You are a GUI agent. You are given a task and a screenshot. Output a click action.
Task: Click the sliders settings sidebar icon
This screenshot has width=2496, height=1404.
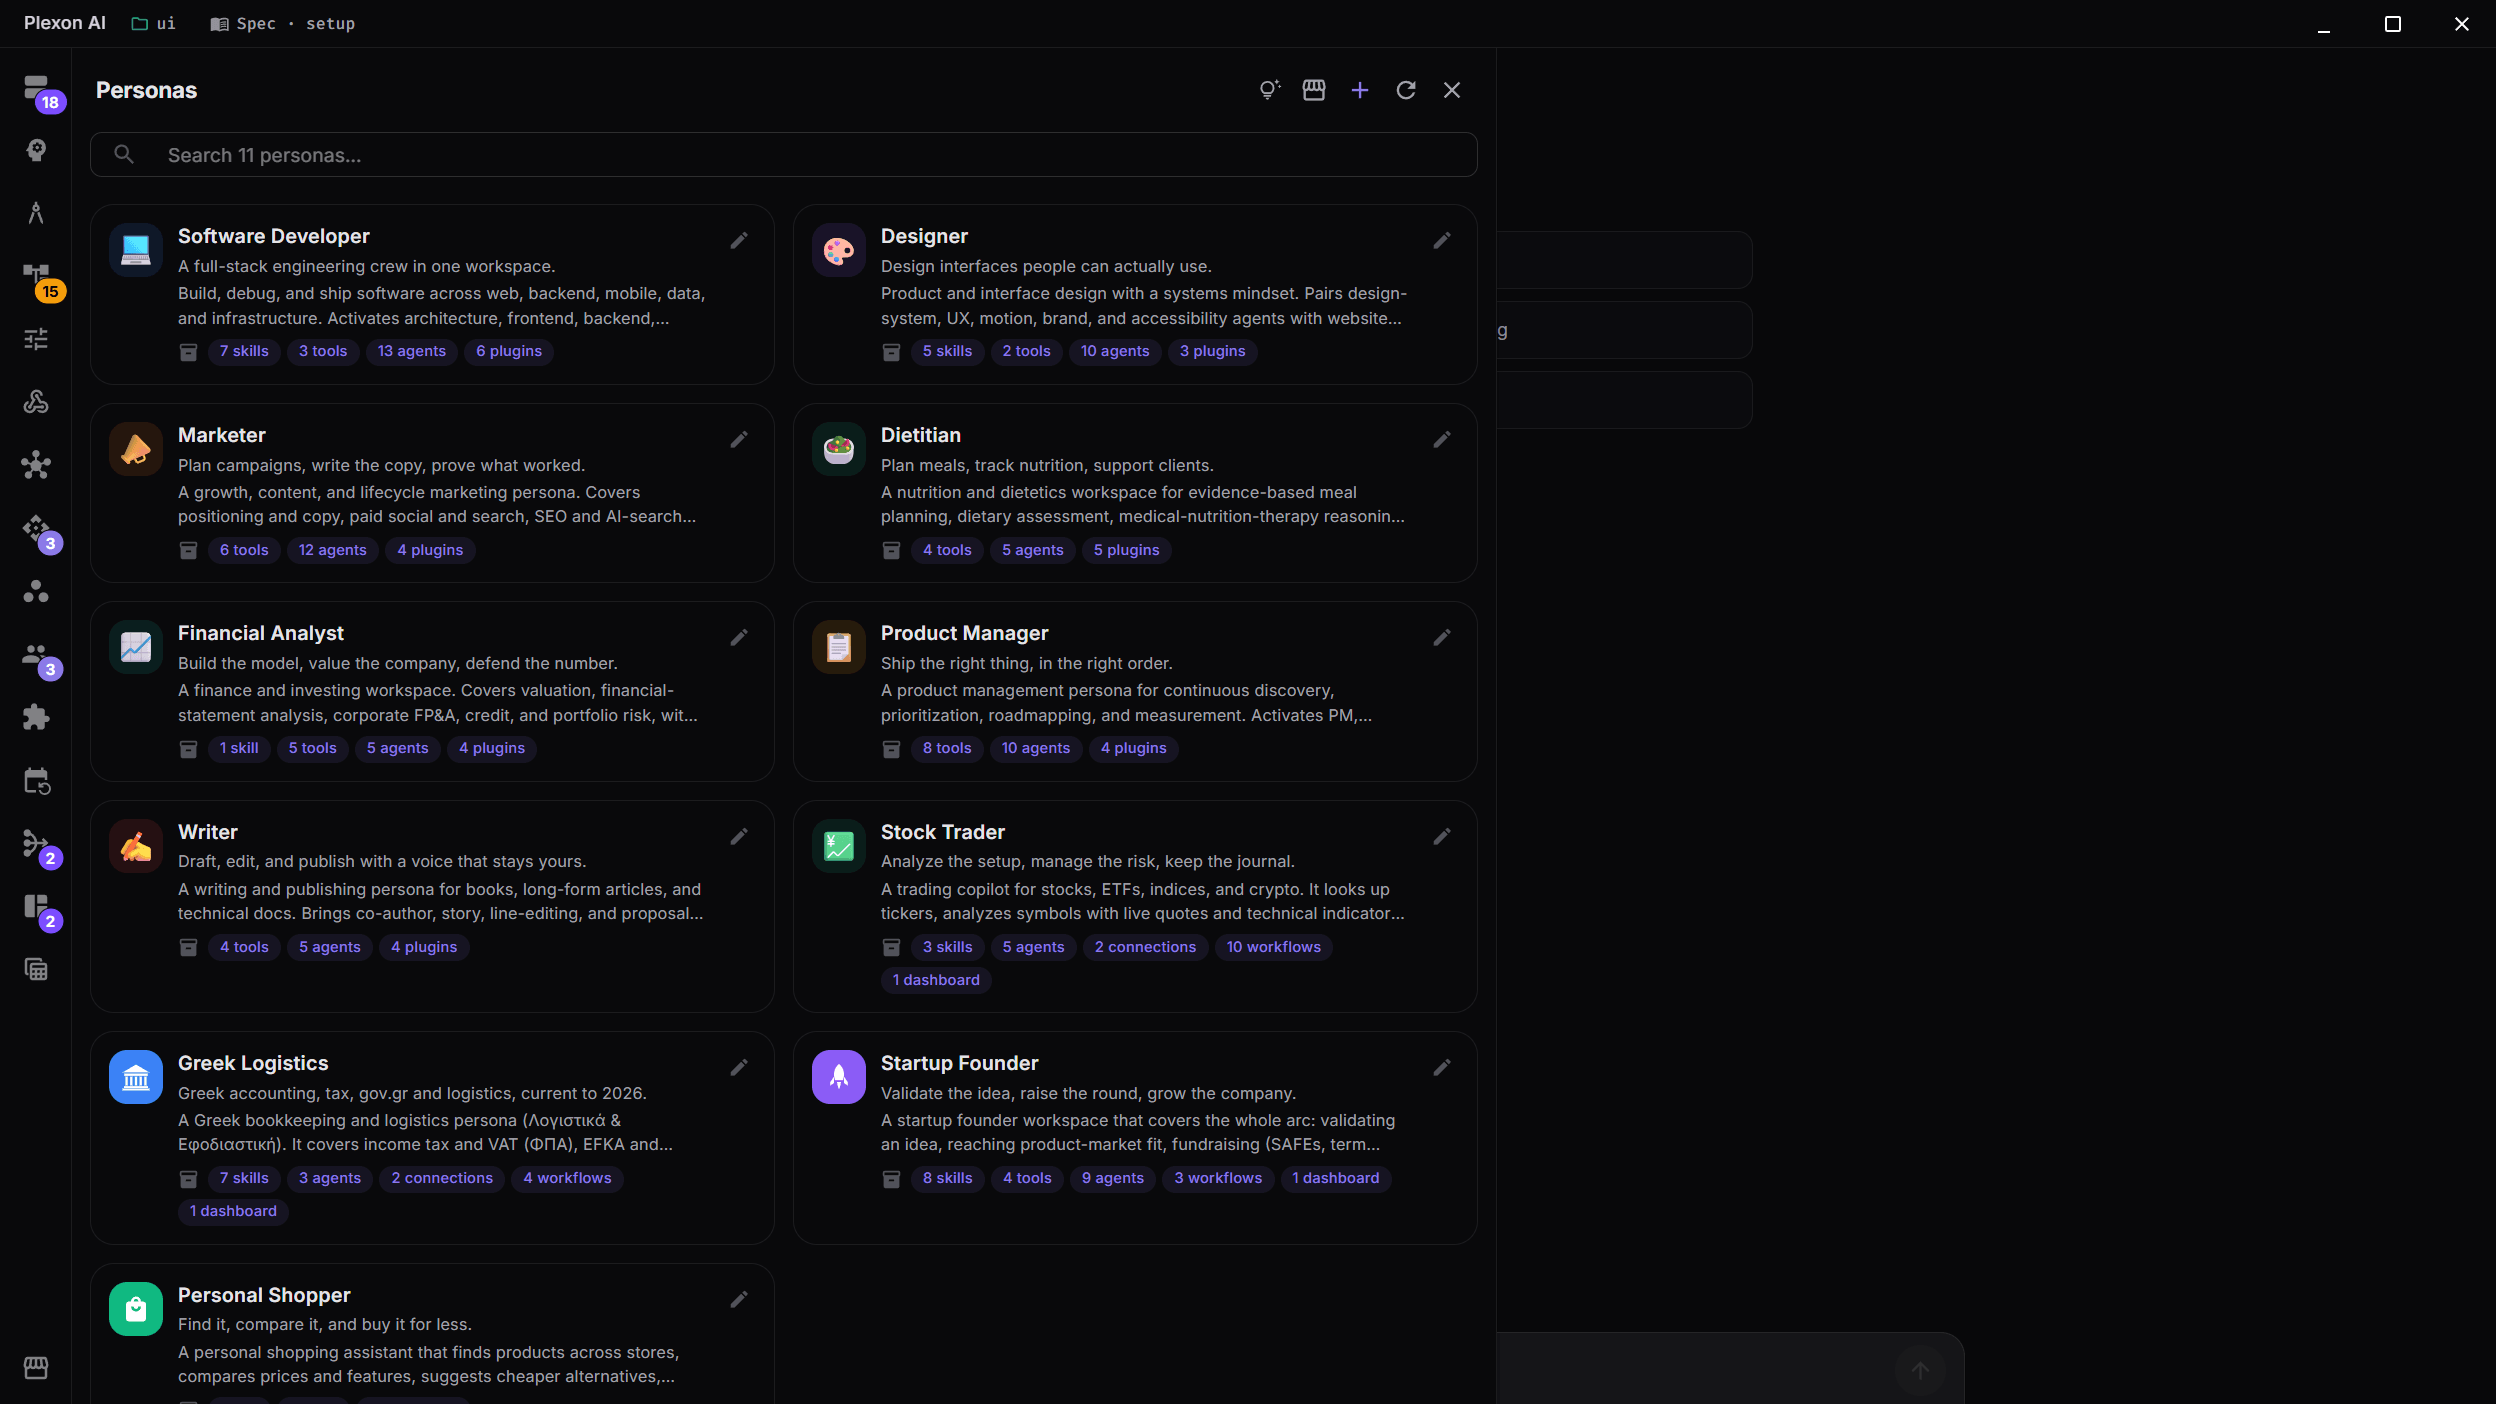tap(36, 339)
